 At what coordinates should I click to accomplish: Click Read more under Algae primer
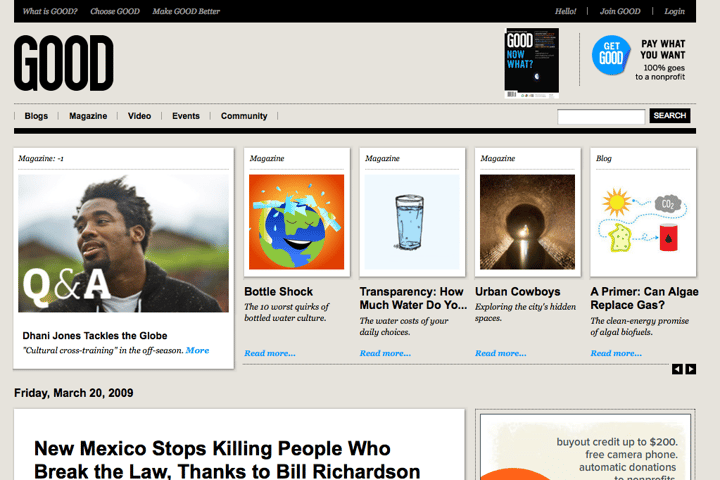click(x=616, y=353)
